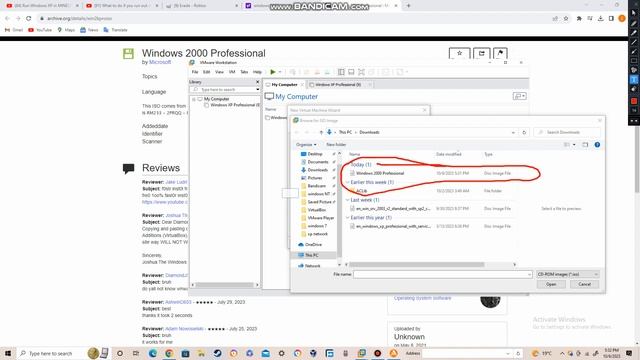640x360 pixels.
Task: Click the share icon on archive page
Action: (482, 53)
